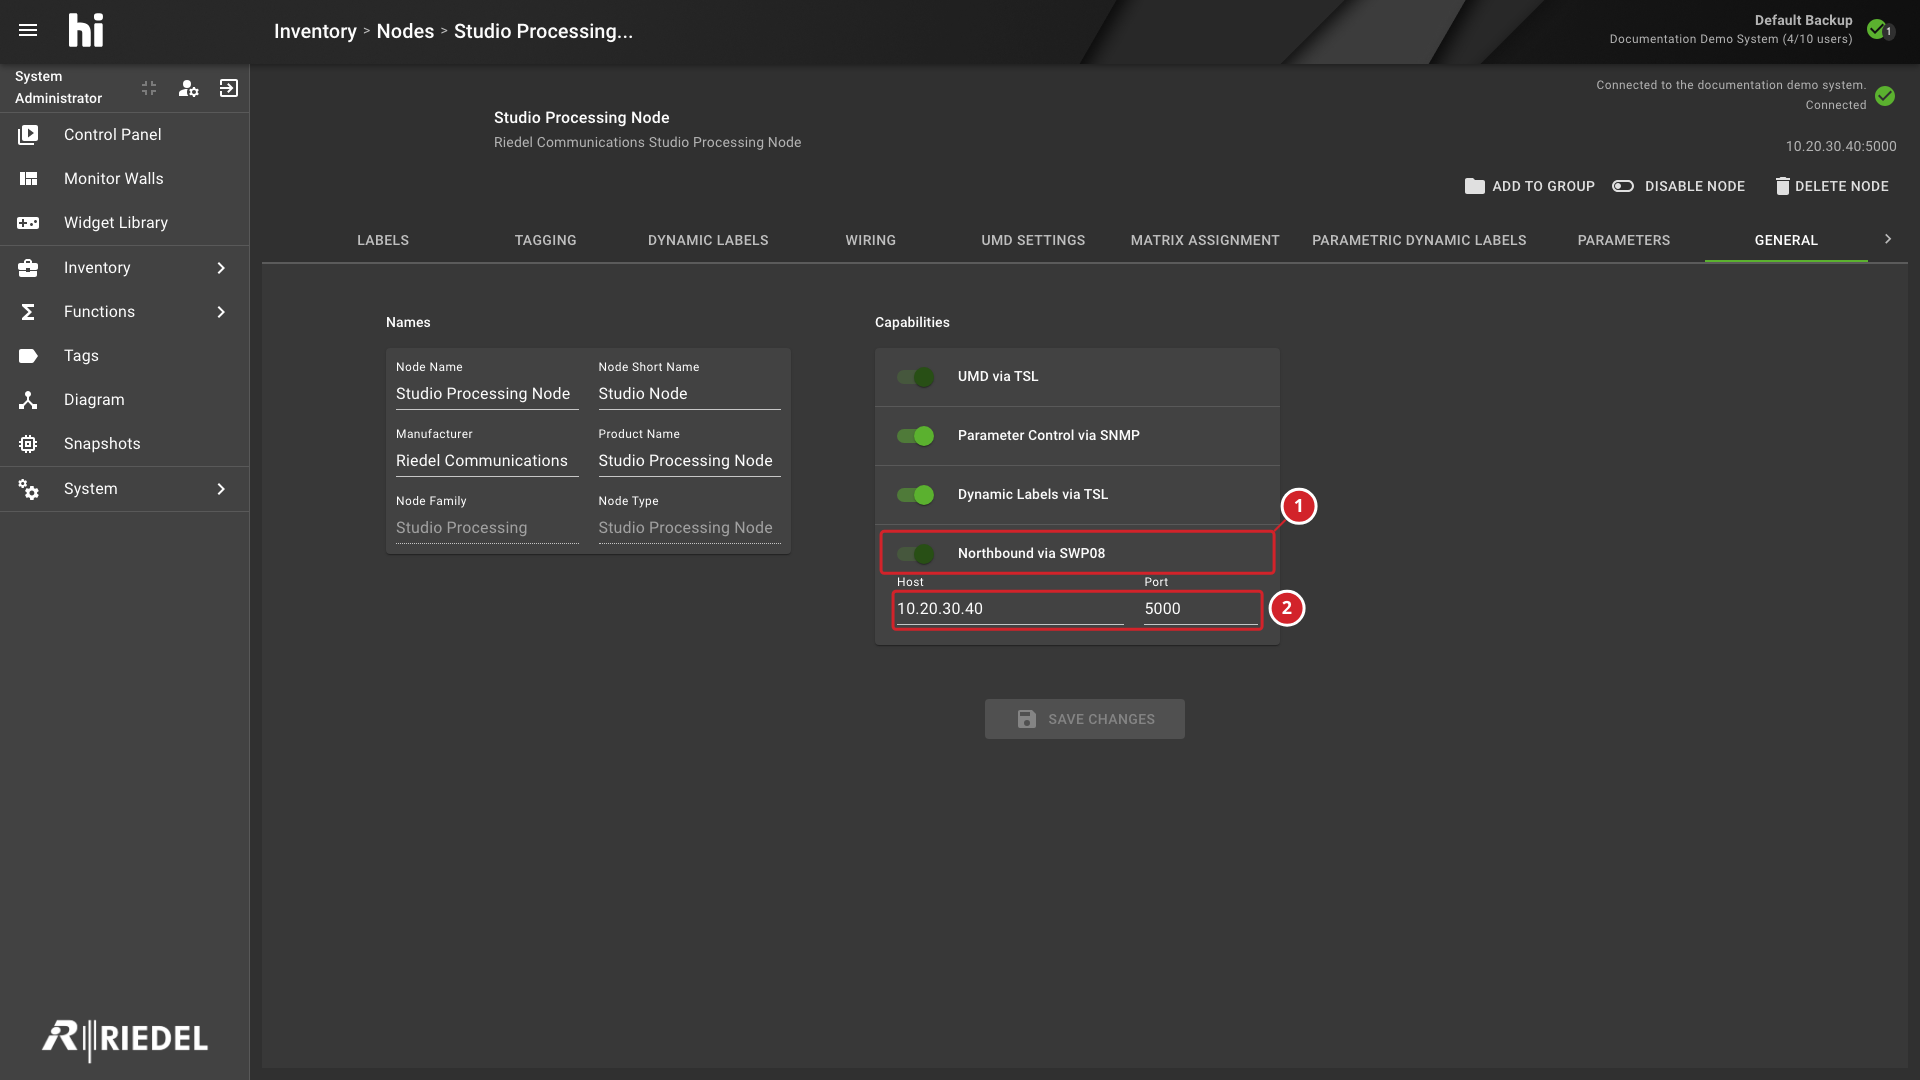
Task: Click the Widget Library icon
Action: (x=28, y=222)
